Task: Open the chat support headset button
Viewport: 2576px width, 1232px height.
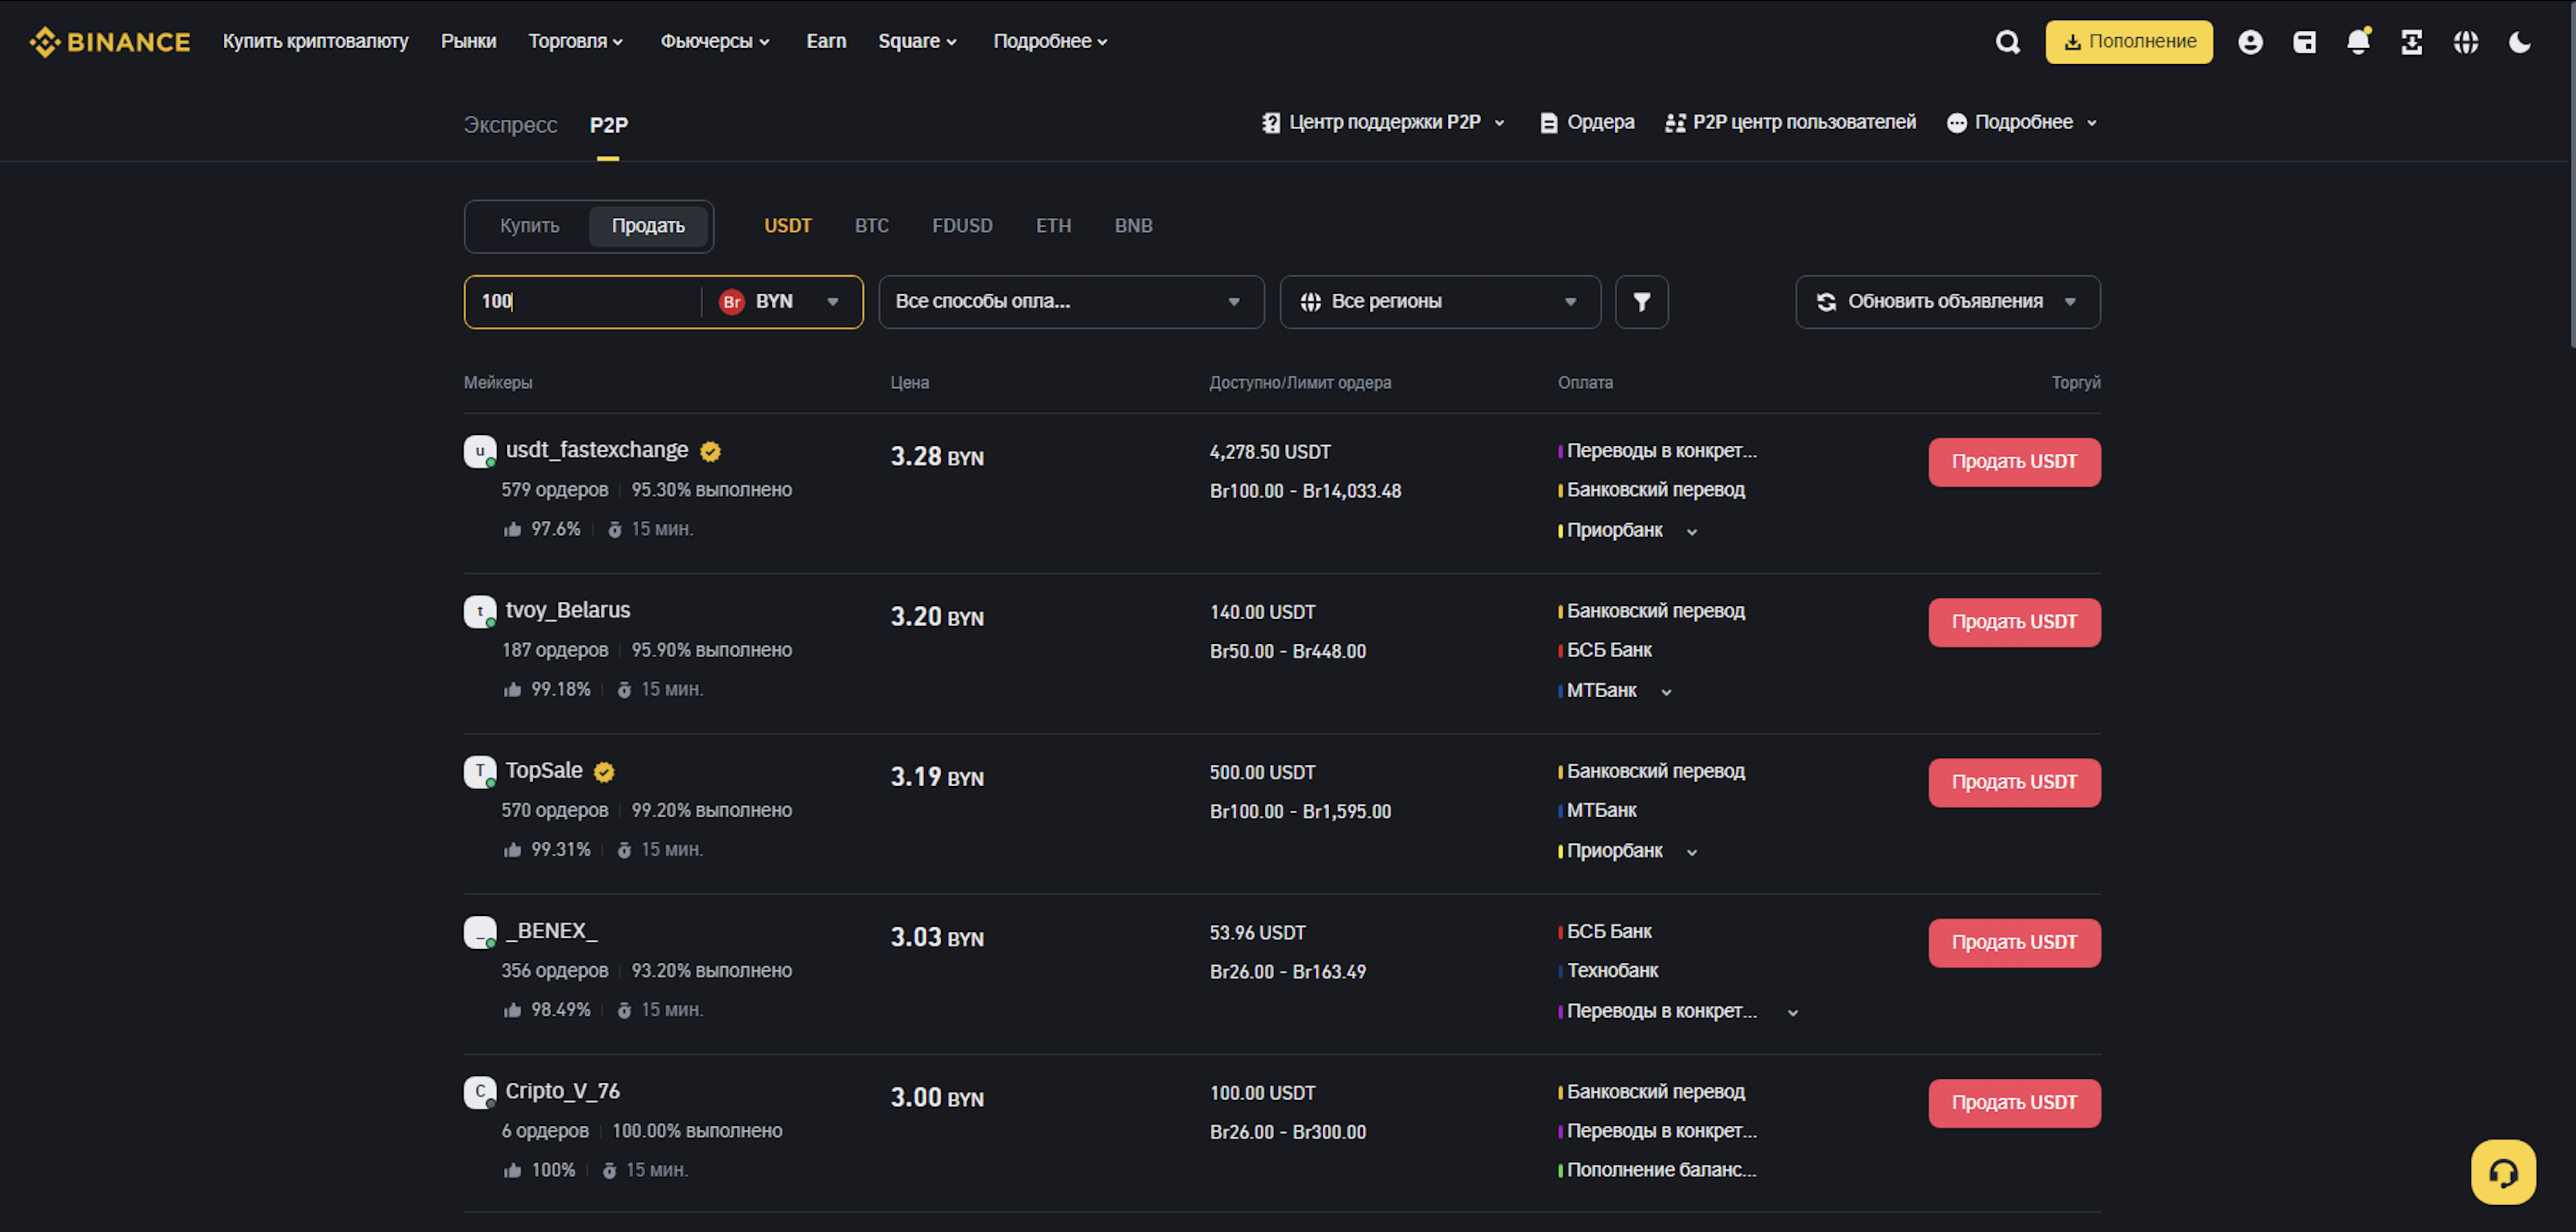Action: (2503, 1172)
